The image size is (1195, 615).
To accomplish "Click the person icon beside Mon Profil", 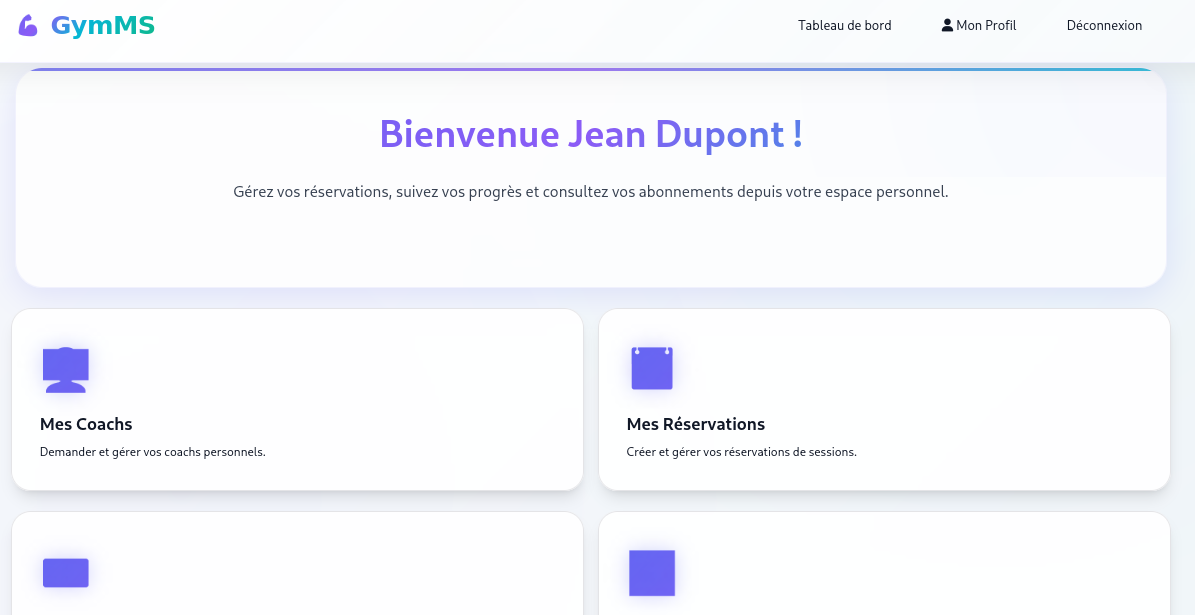I will pyautogui.click(x=947, y=25).
